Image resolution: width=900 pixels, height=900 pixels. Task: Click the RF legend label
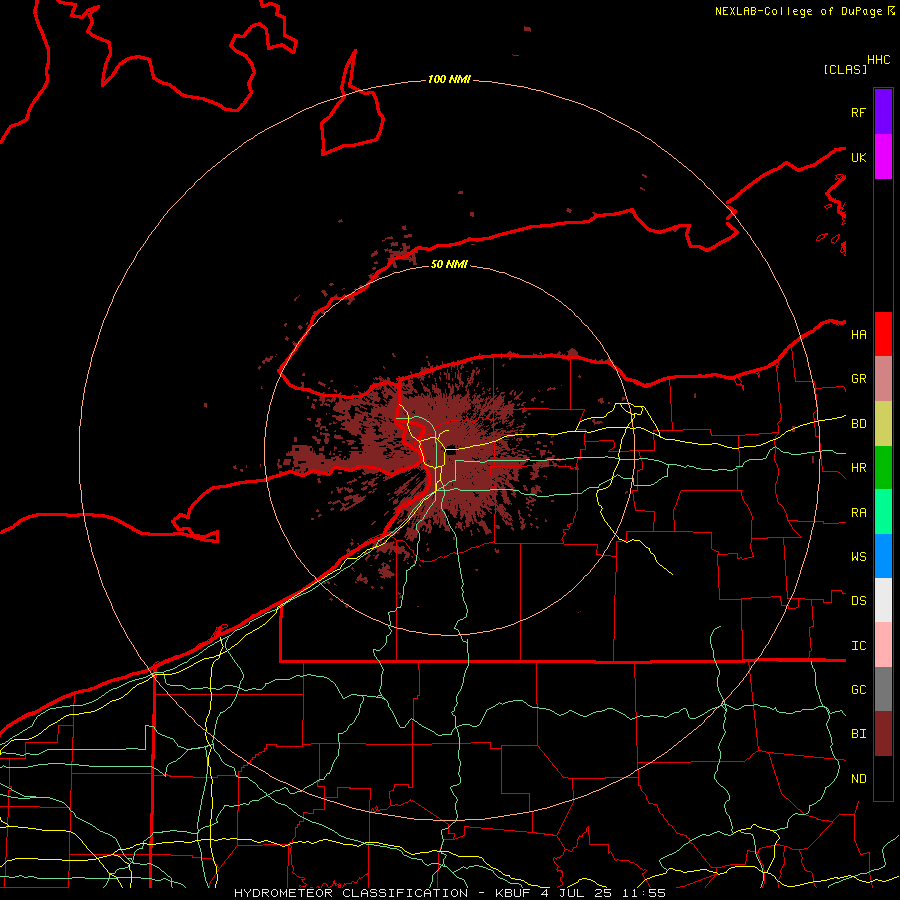[x=858, y=112]
